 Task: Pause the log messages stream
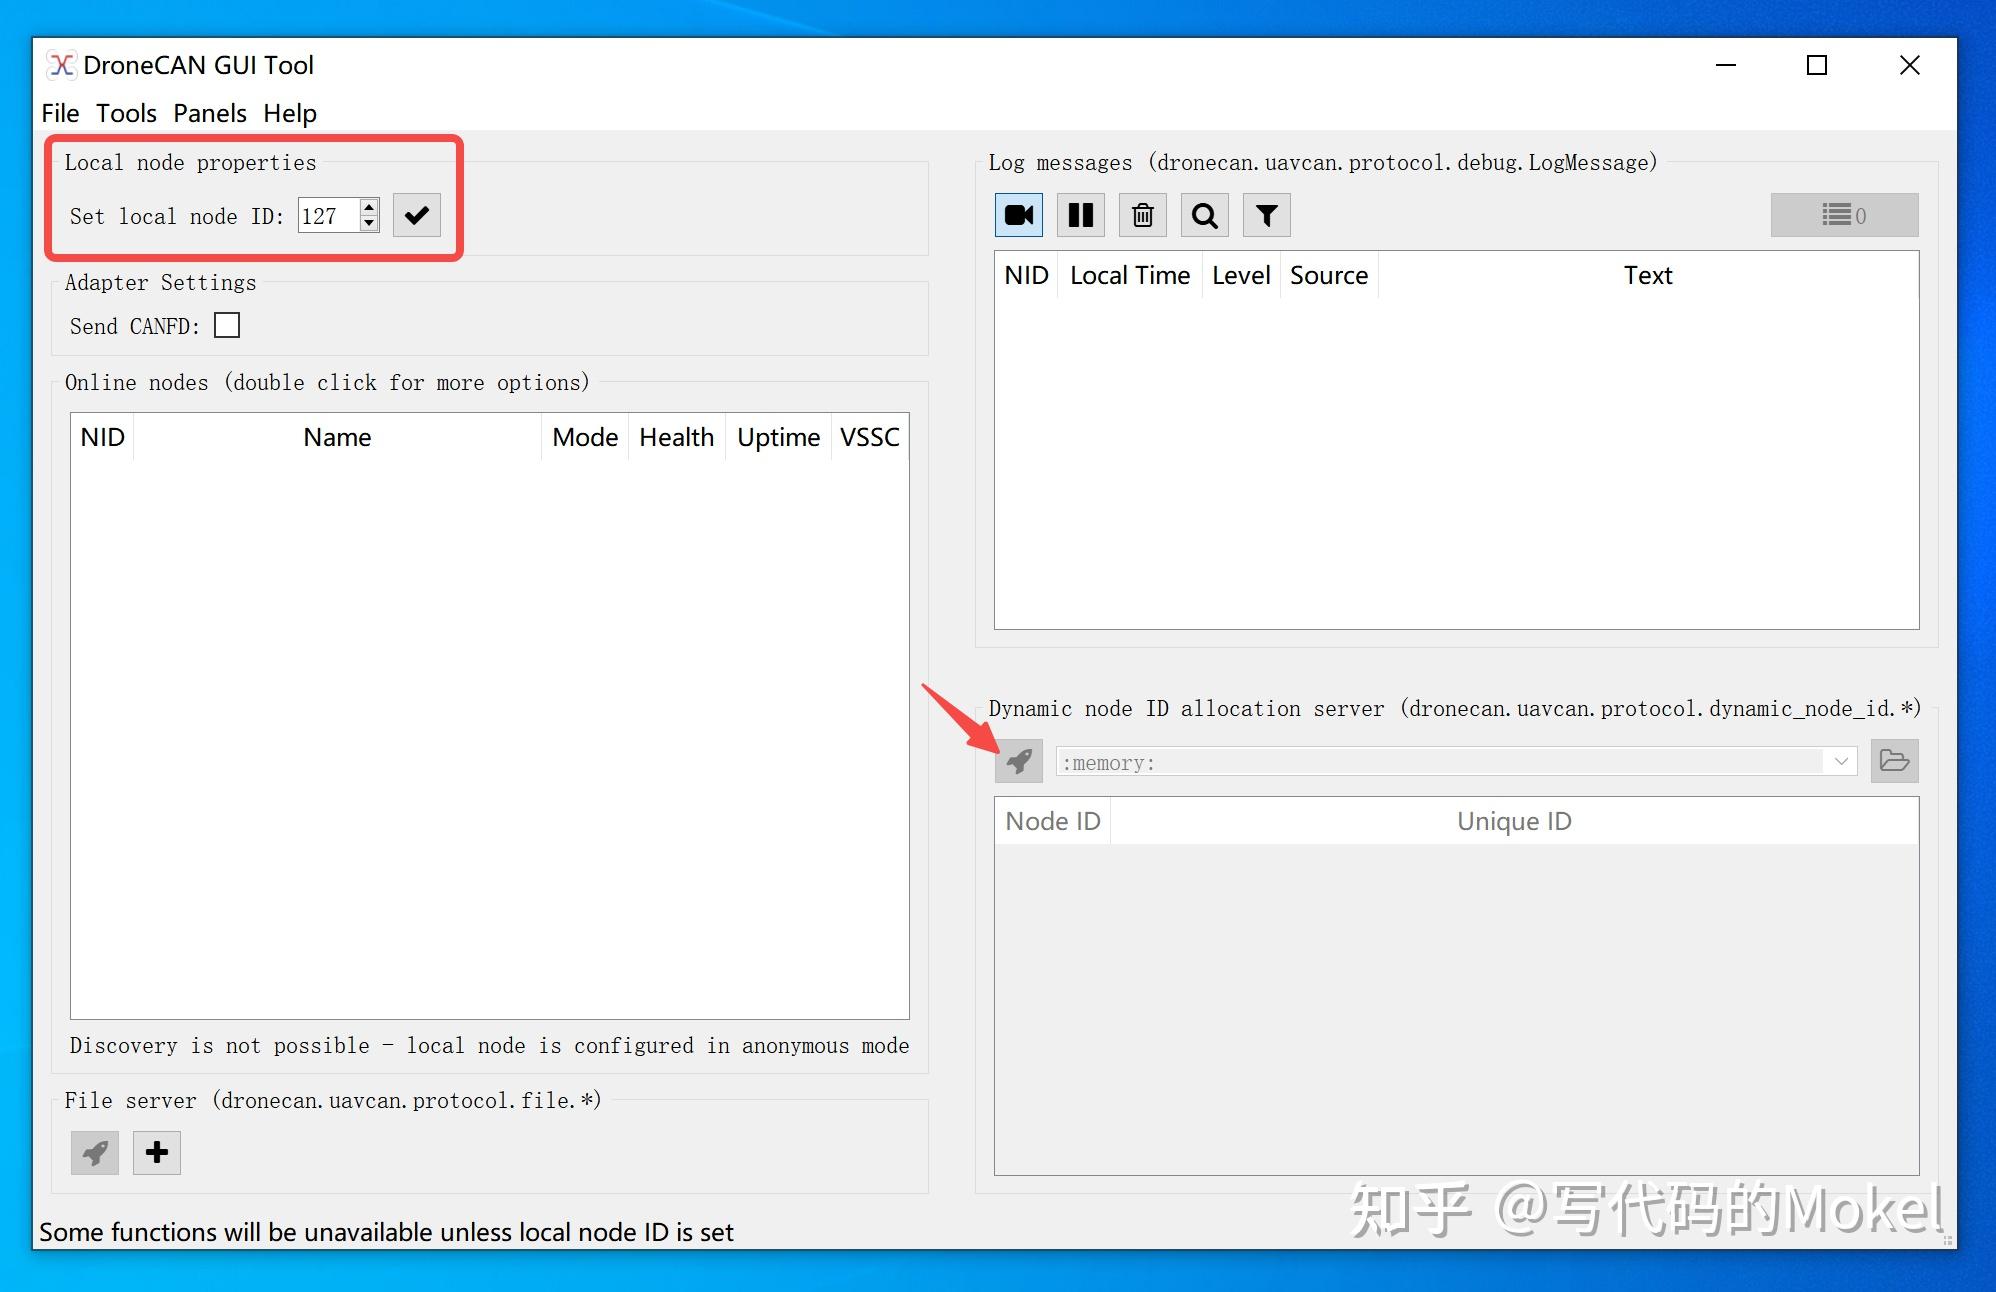click(1080, 214)
